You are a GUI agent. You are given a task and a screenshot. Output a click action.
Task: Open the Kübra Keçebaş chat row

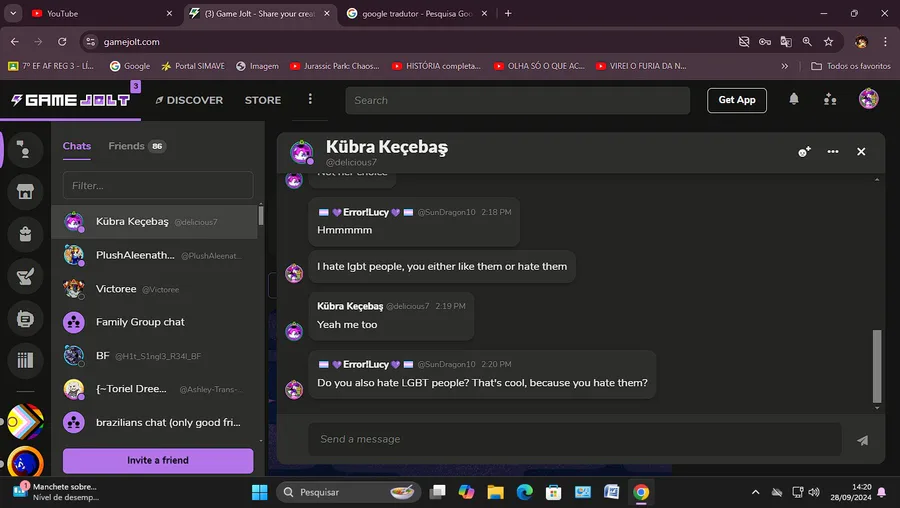(x=154, y=222)
